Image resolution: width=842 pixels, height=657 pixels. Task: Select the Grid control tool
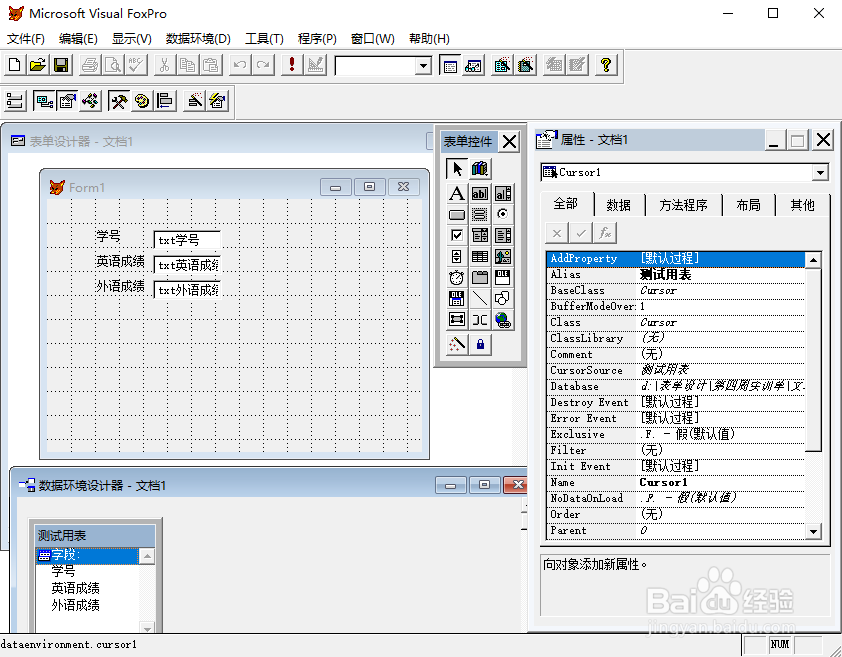(x=480, y=256)
